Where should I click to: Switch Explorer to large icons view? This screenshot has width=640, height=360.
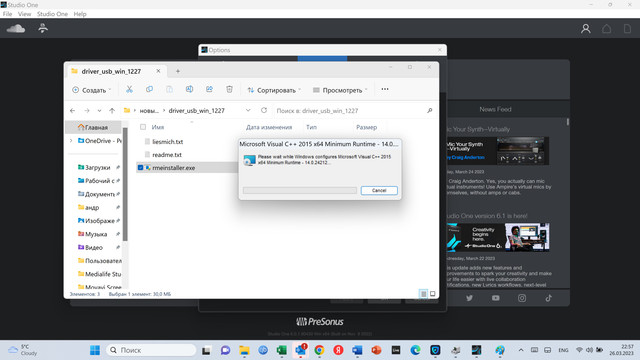(433, 294)
